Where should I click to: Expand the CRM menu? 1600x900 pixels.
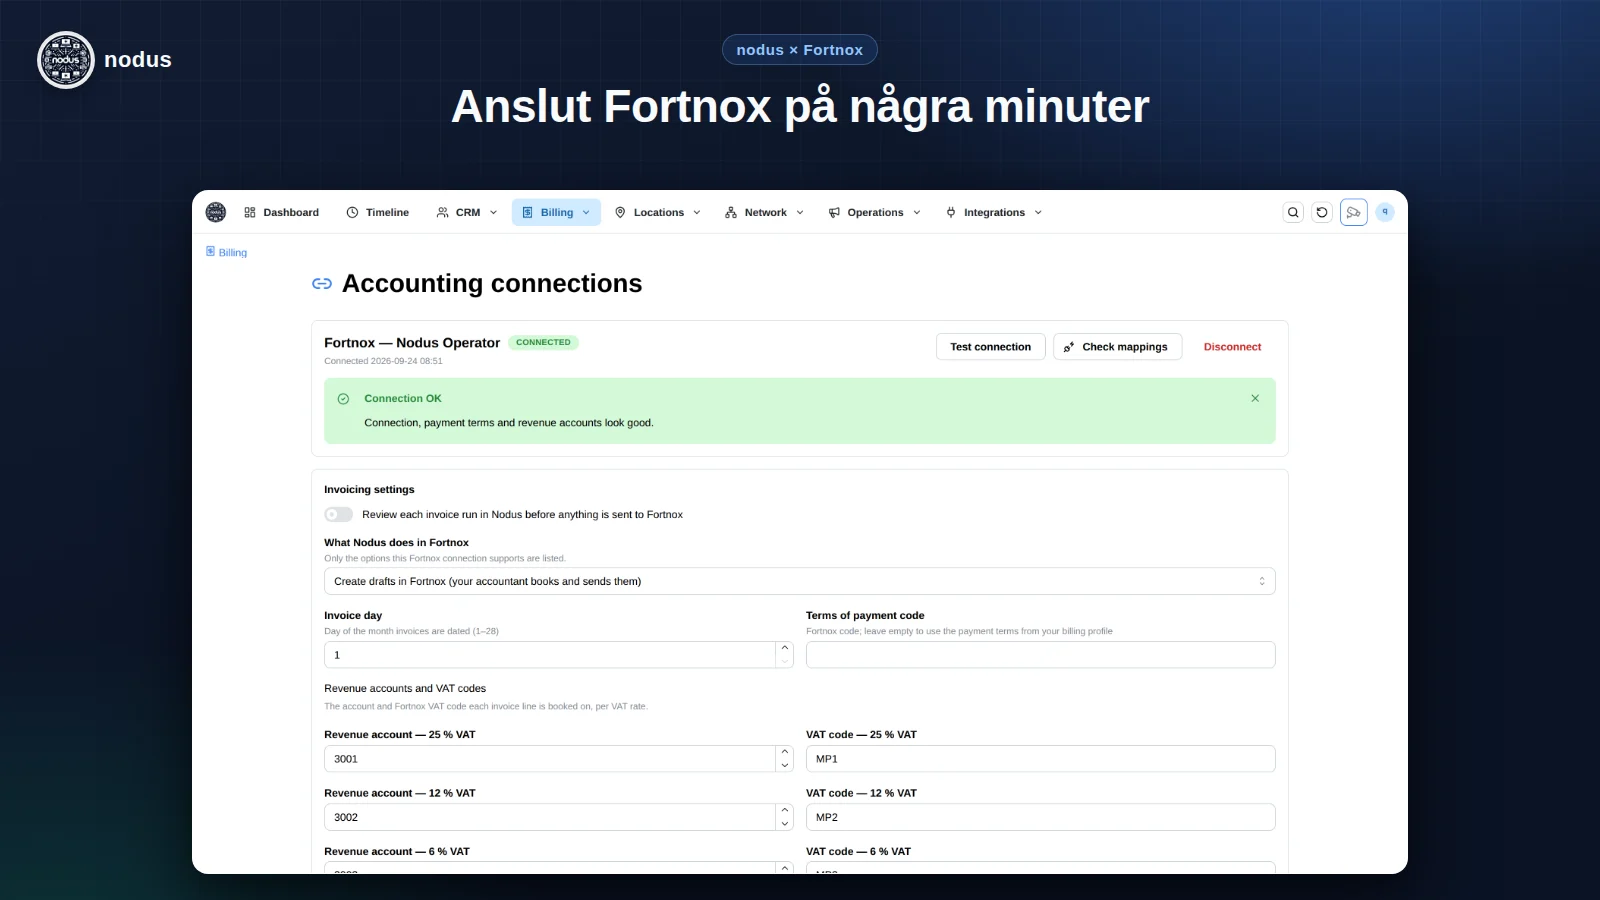[x=467, y=212]
